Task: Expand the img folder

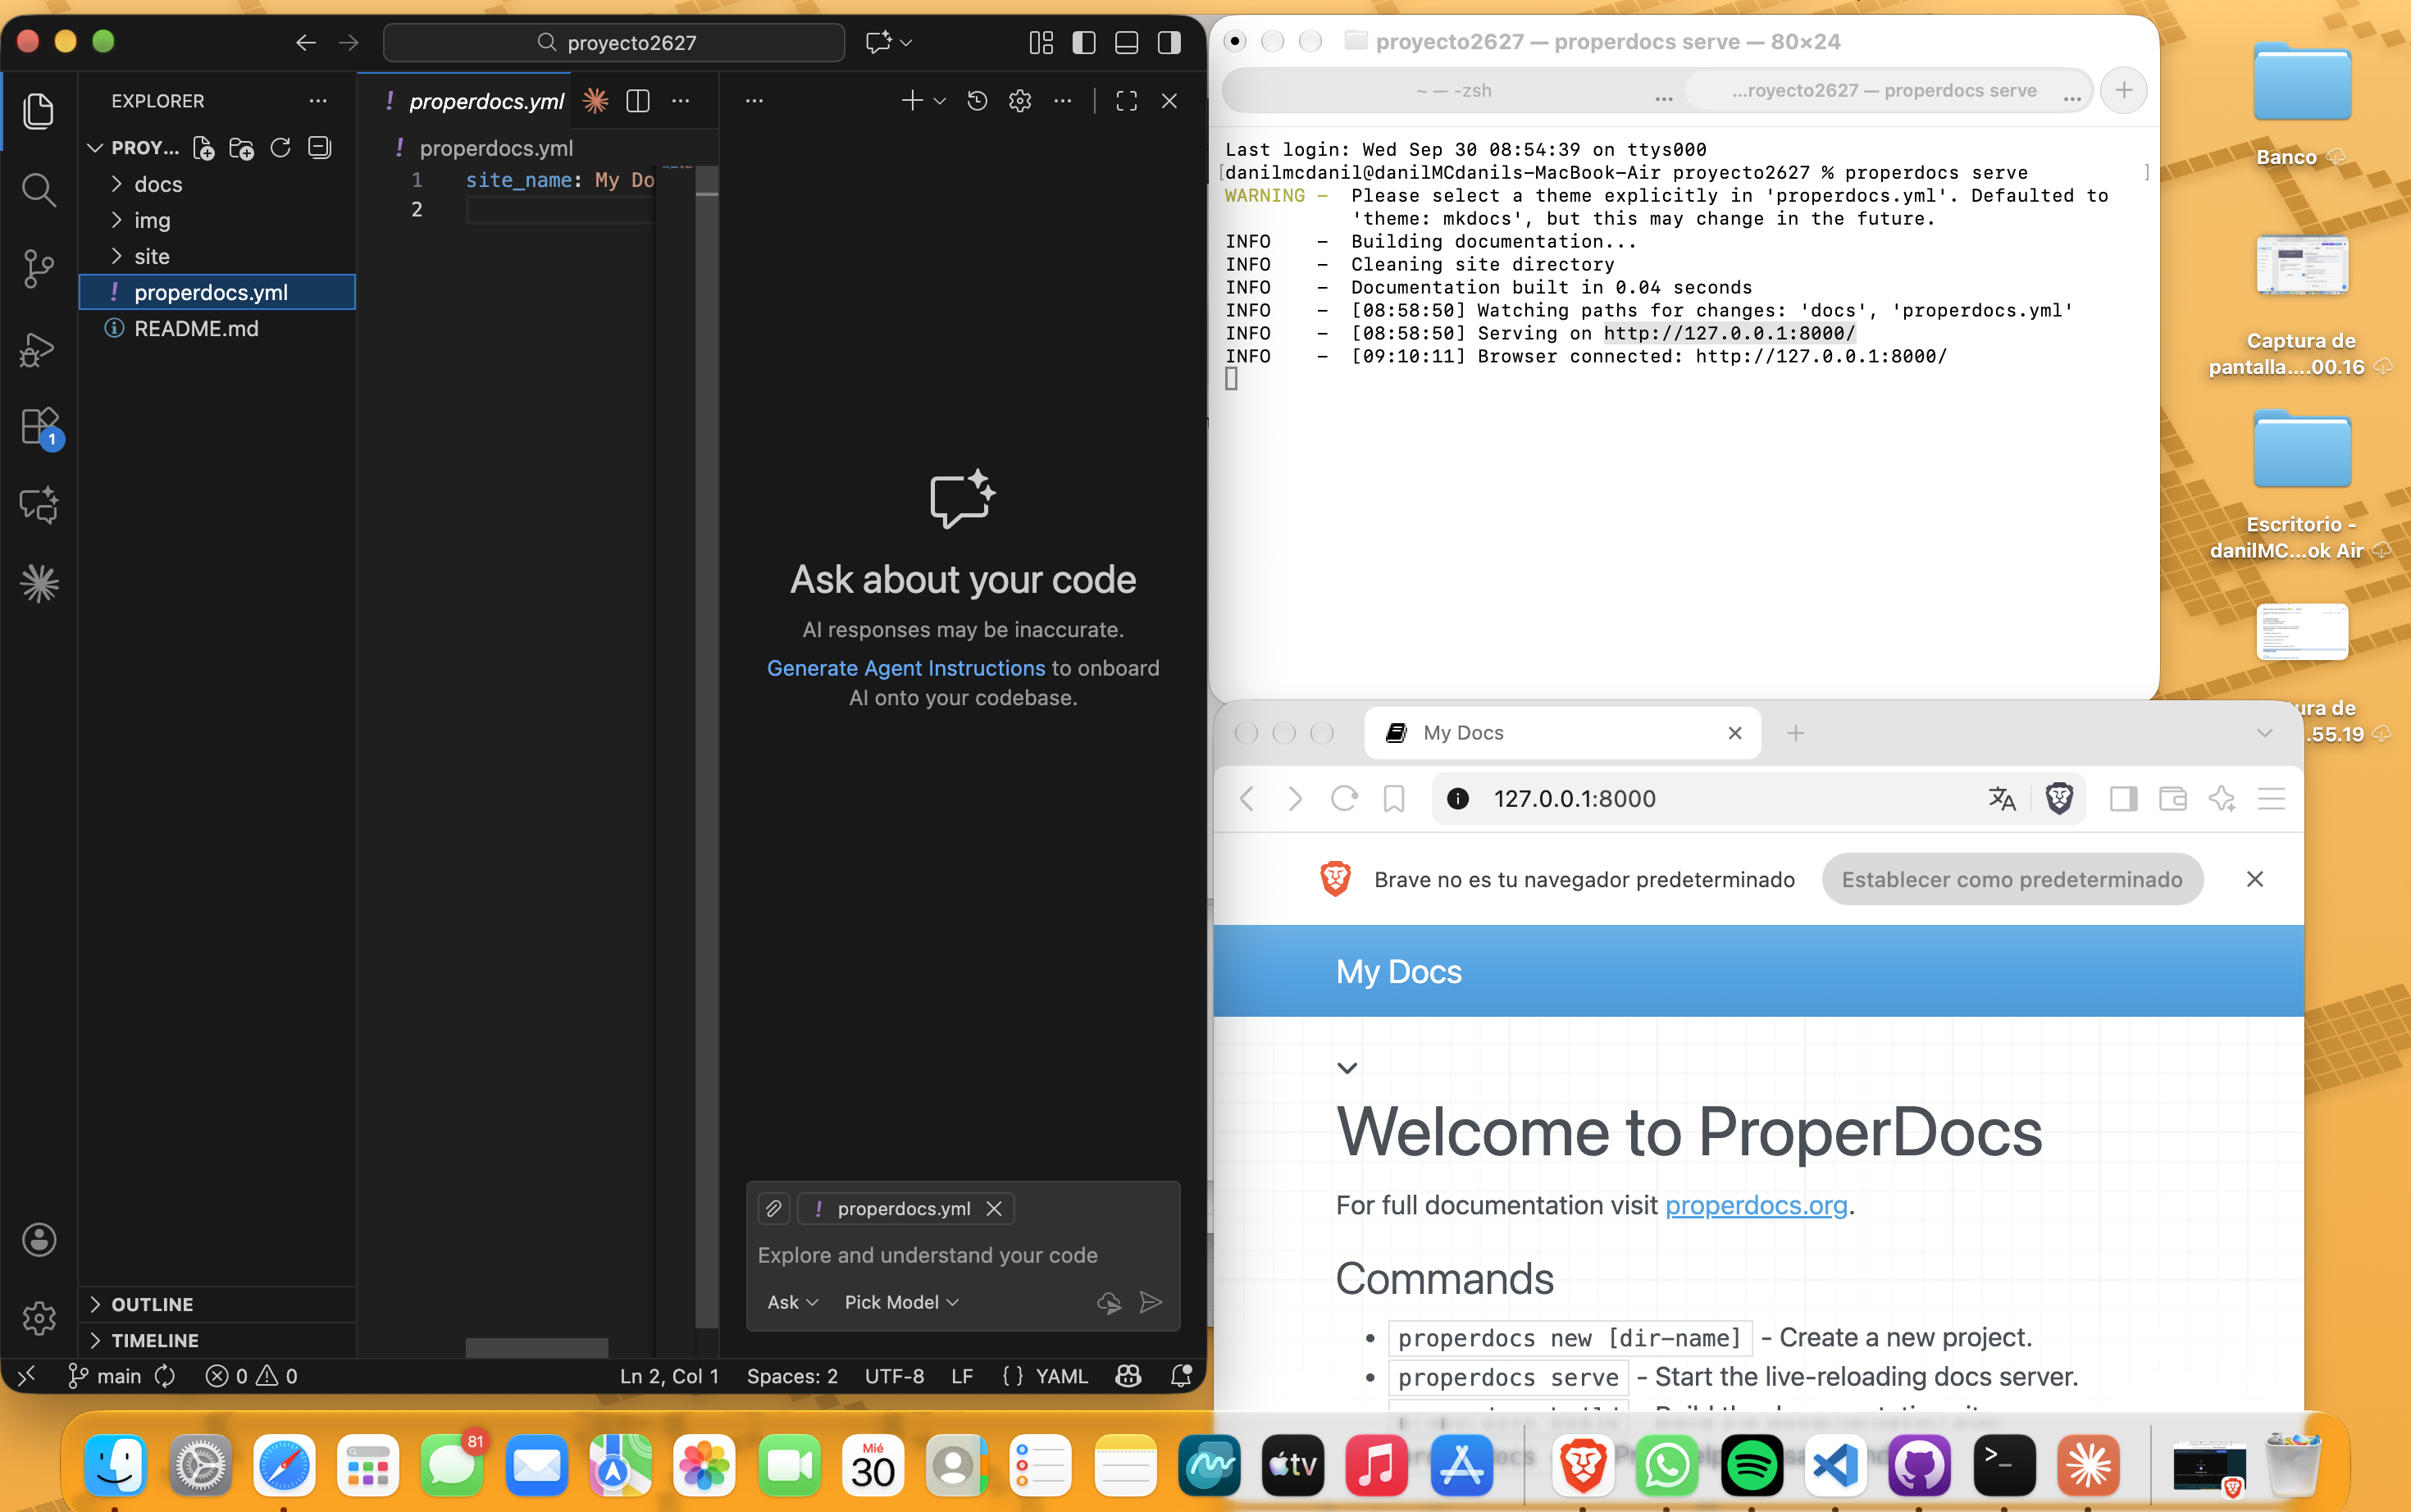Action: (x=217, y=220)
